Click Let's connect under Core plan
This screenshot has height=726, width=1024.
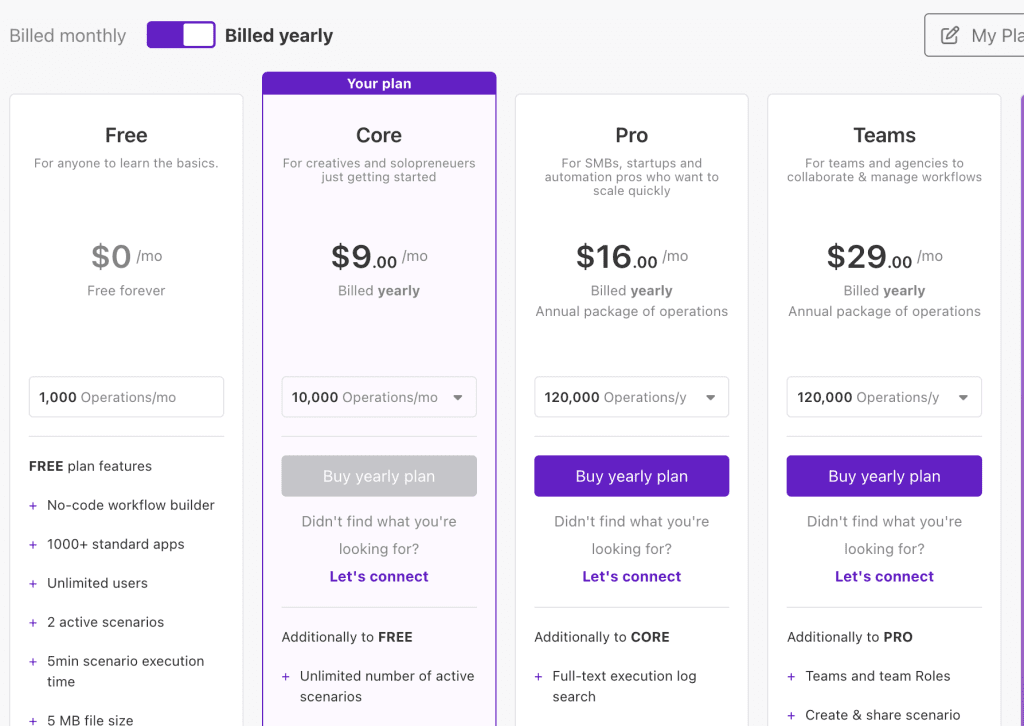(x=379, y=577)
